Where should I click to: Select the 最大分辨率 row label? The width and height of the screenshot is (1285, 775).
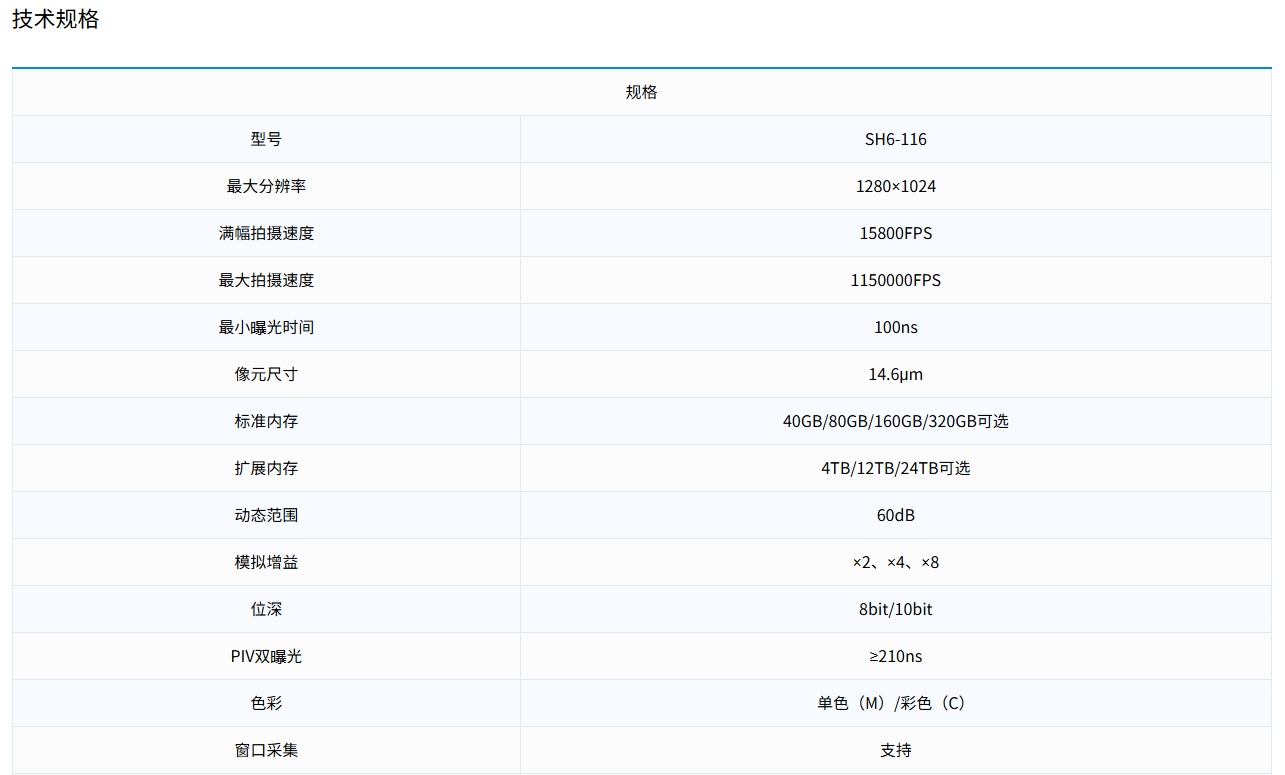[x=266, y=186]
